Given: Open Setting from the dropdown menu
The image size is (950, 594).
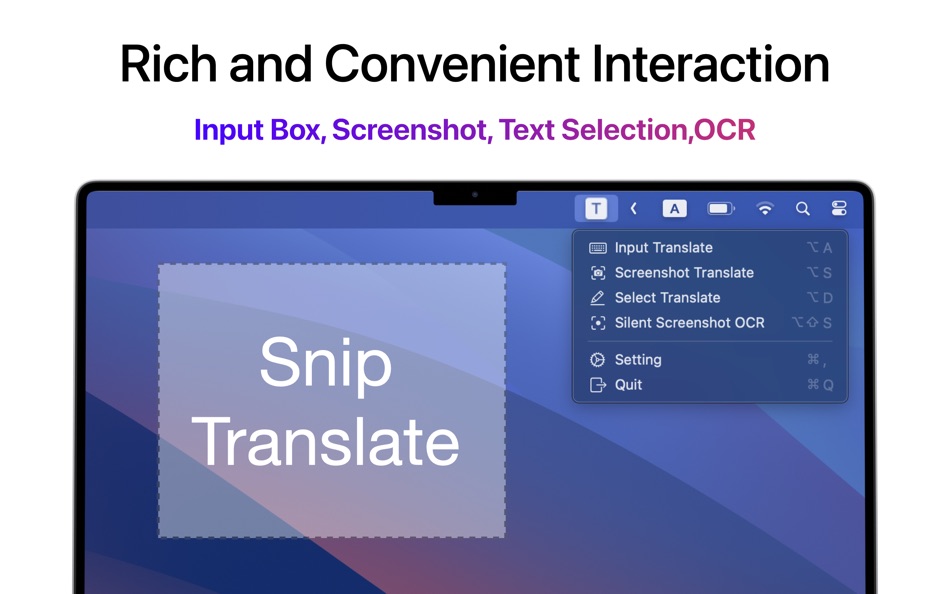Looking at the screenshot, I should coord(710,359).
